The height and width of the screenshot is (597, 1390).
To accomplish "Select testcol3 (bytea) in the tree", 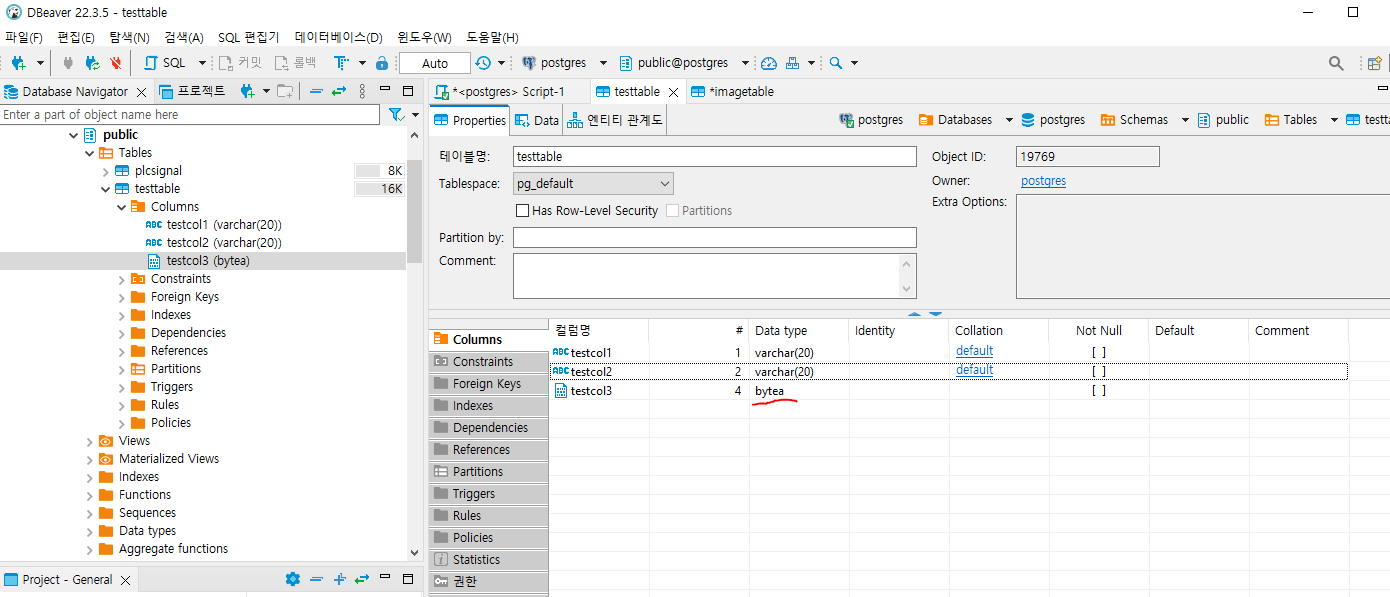I will coord(208,261).
